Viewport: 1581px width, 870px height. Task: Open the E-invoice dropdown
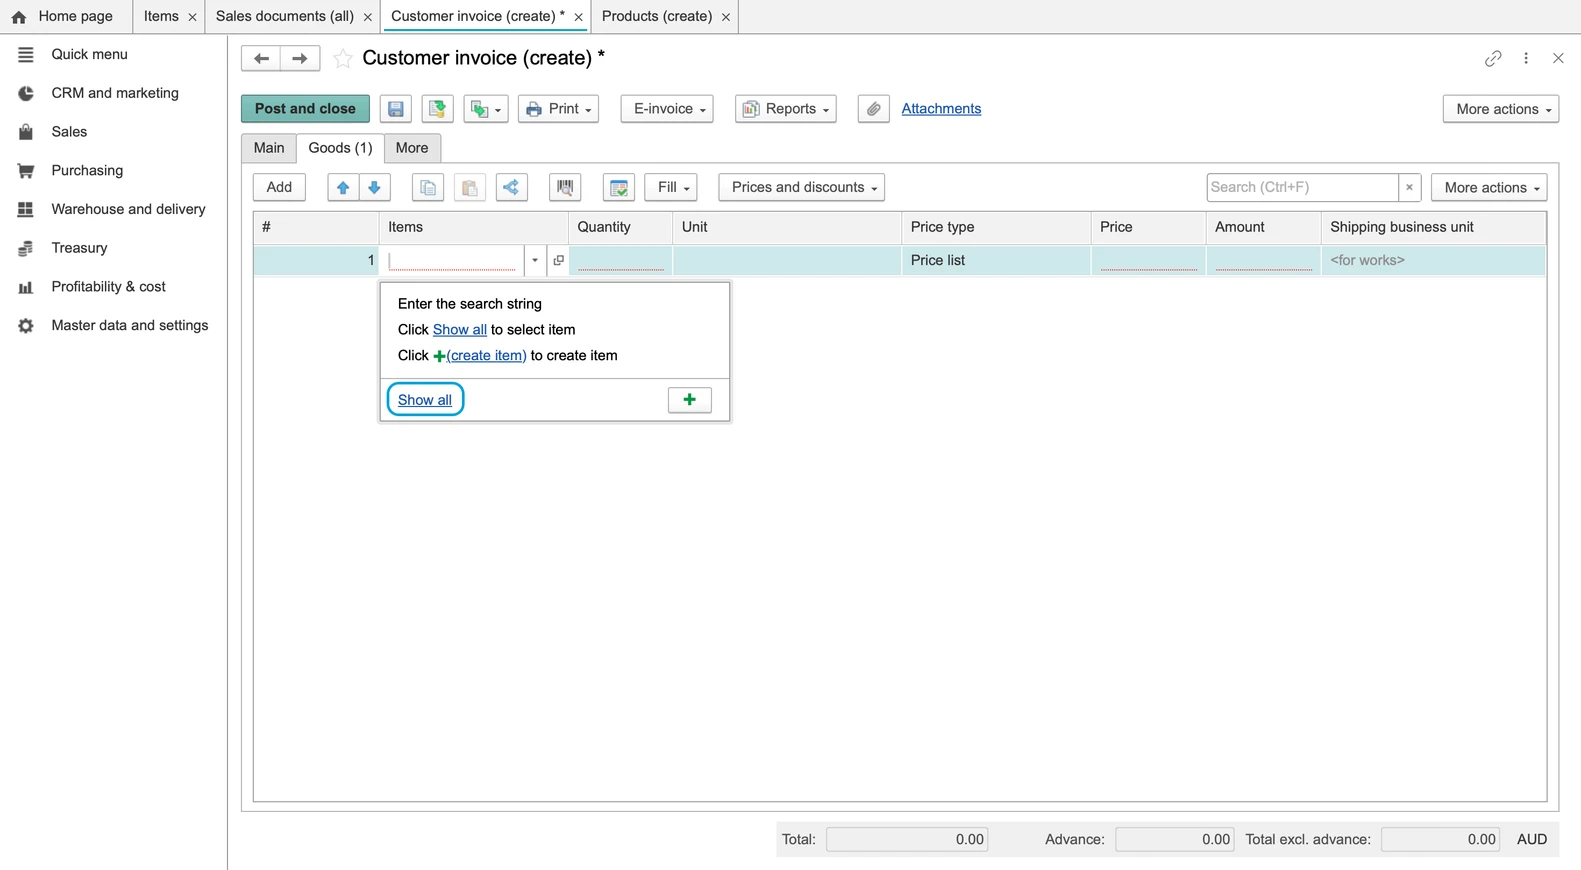tap(667, 109)
